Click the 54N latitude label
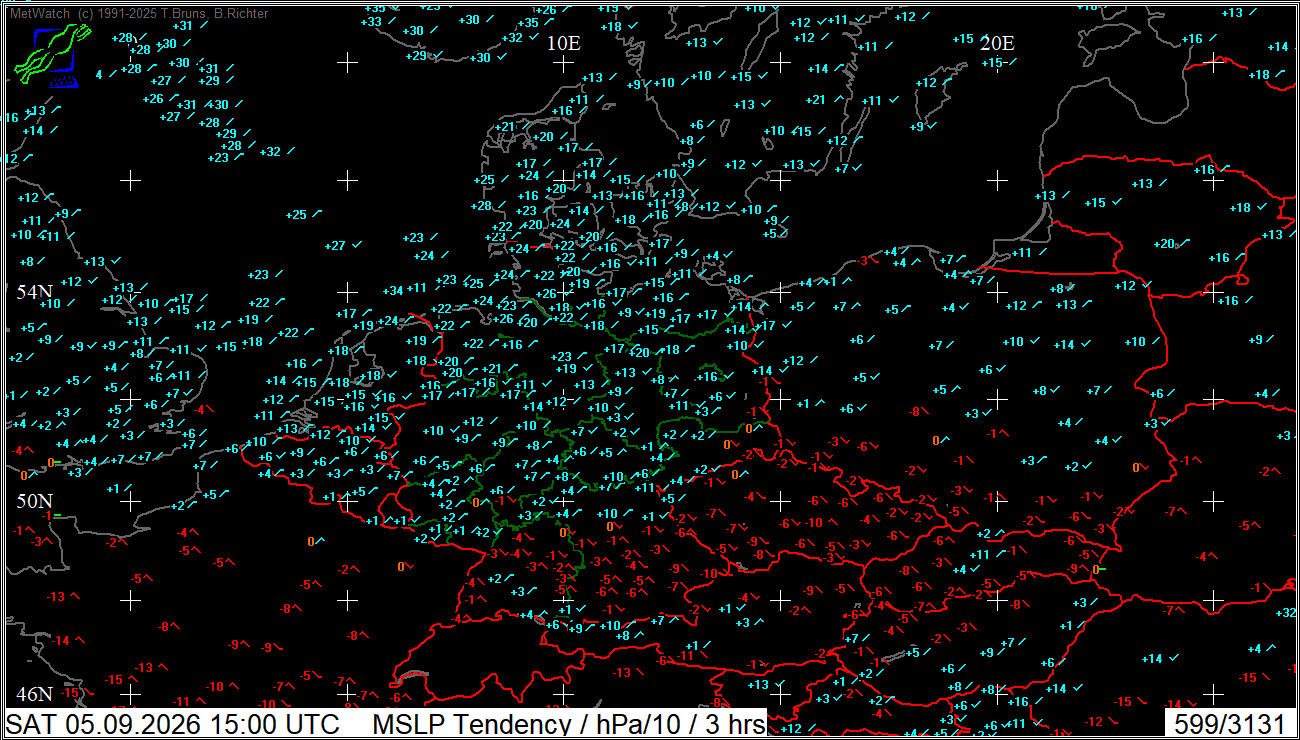 click(x=34, y=292)
